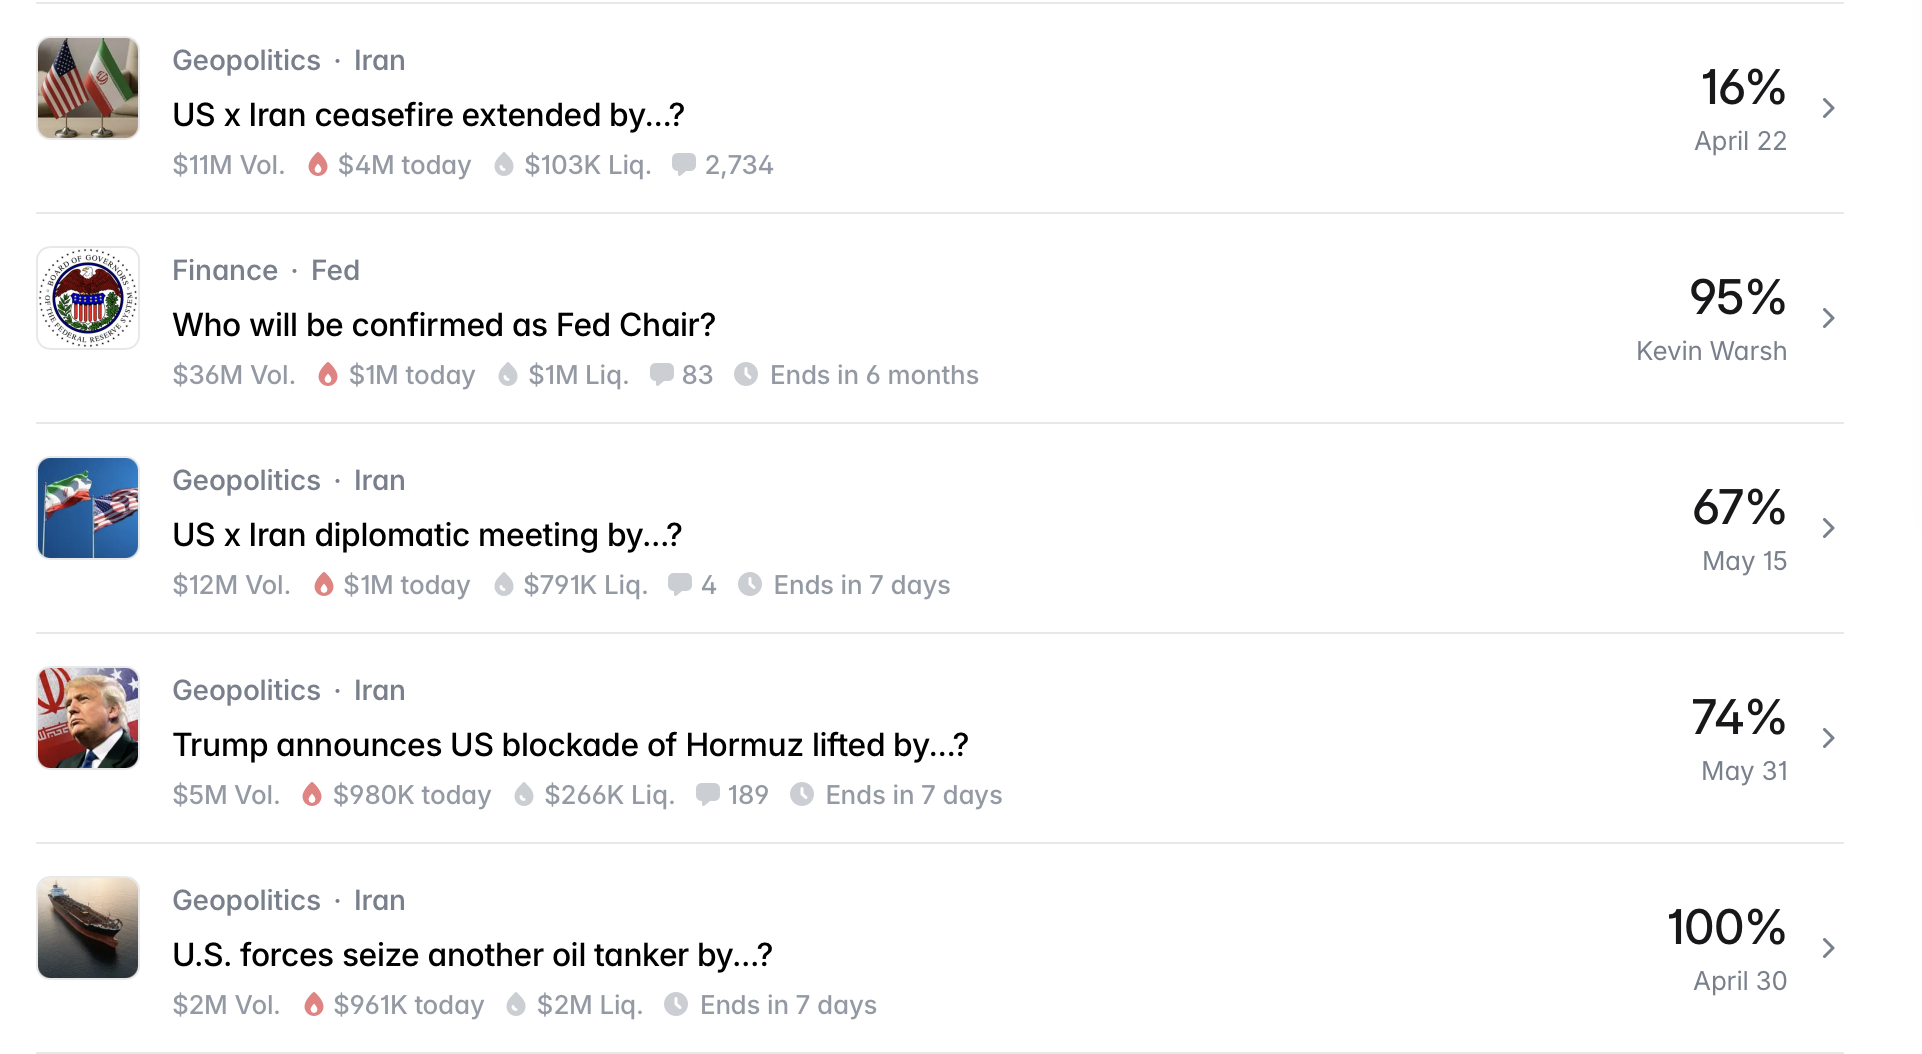
Task: Expand the Fed Chair market chevron
Action: click(1828, 318)
